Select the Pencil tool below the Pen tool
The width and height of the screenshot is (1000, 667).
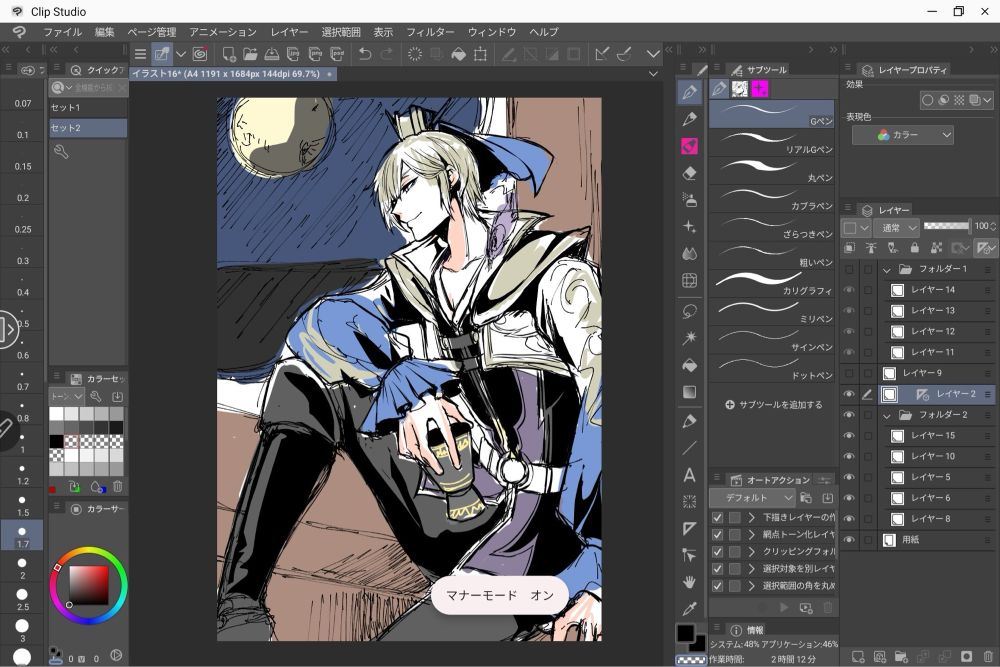coord(689,119)
